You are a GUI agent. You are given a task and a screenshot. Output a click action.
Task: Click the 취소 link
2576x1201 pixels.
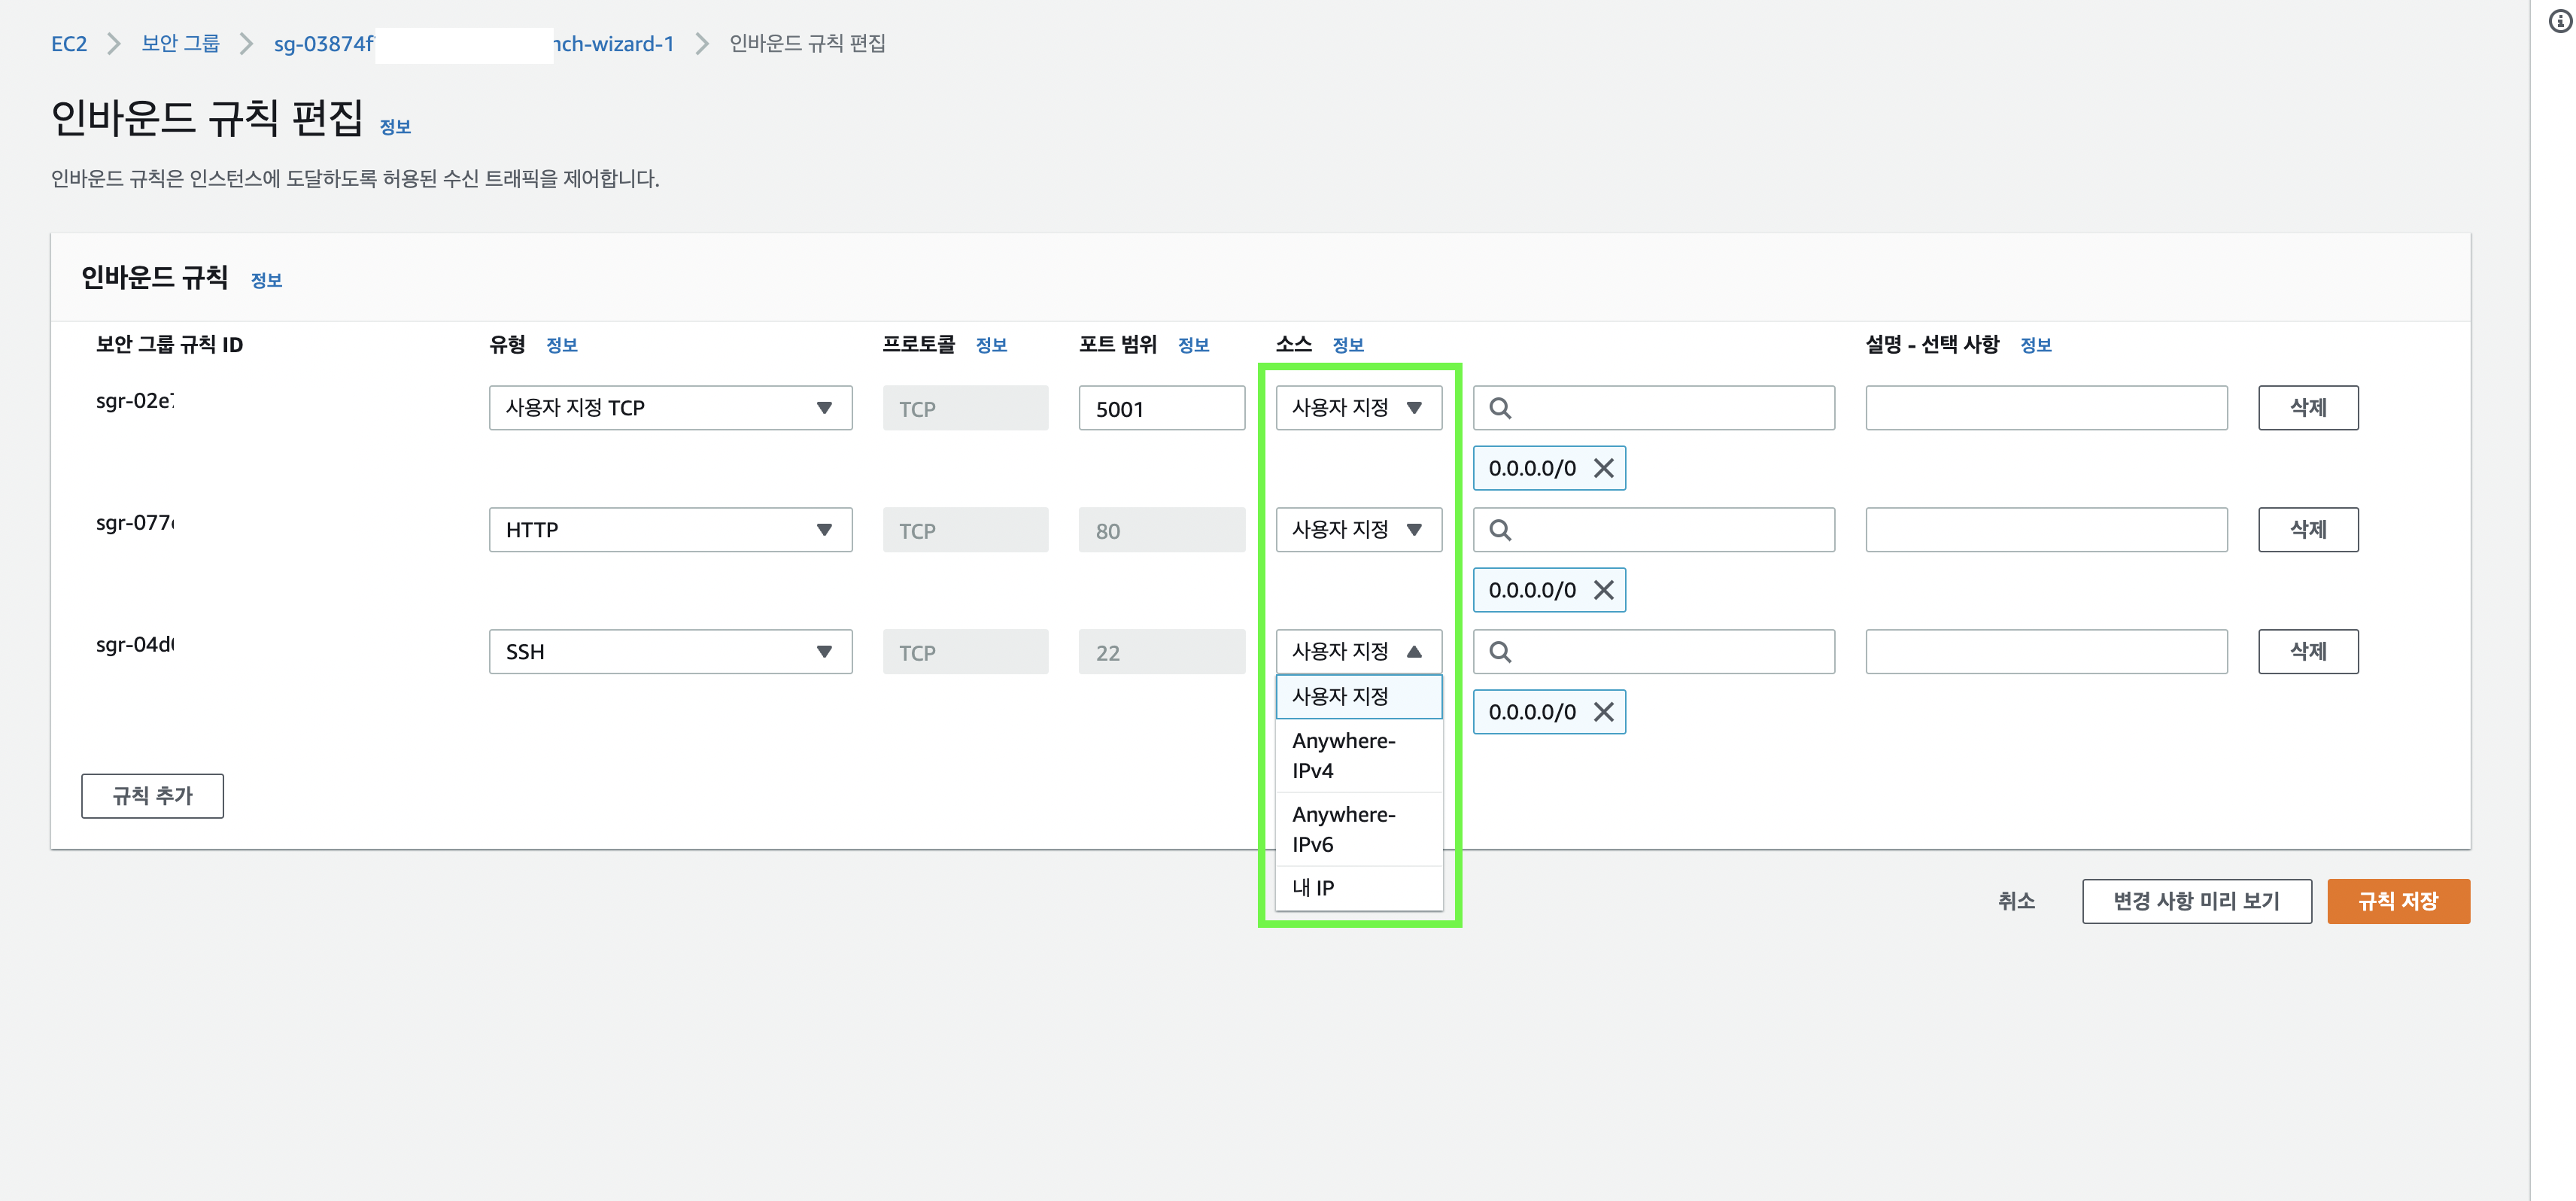2015,901
